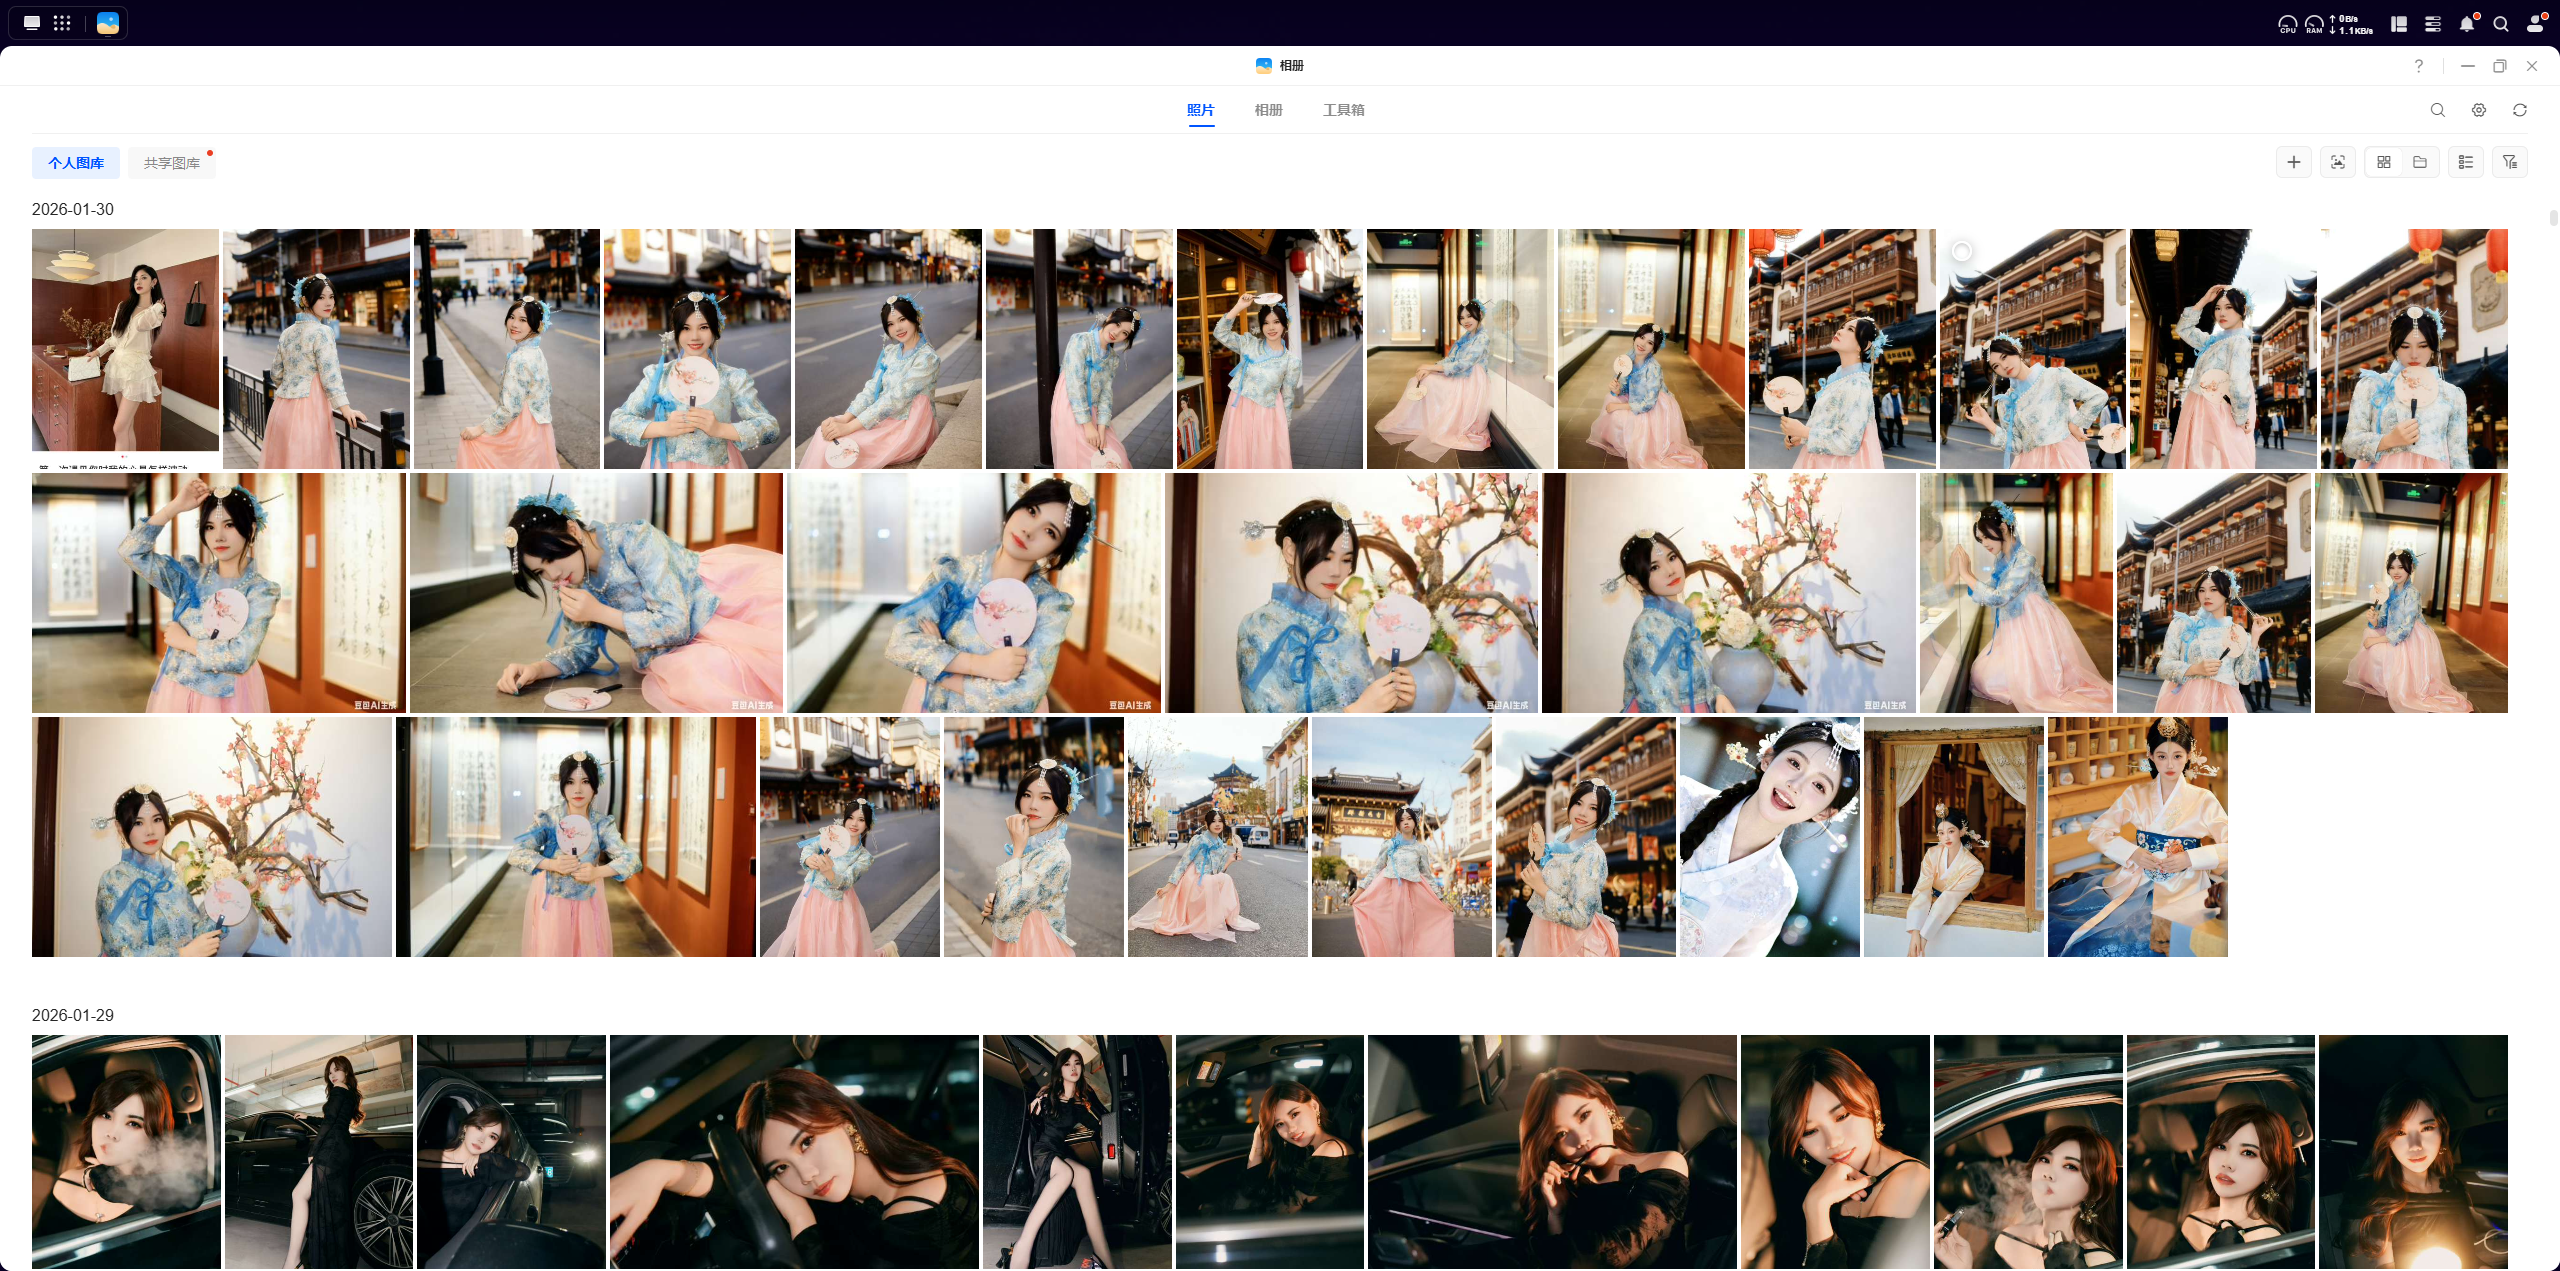Open the app grid launcher in the taskbar
2560x1271 pixels.
(62, 23)
